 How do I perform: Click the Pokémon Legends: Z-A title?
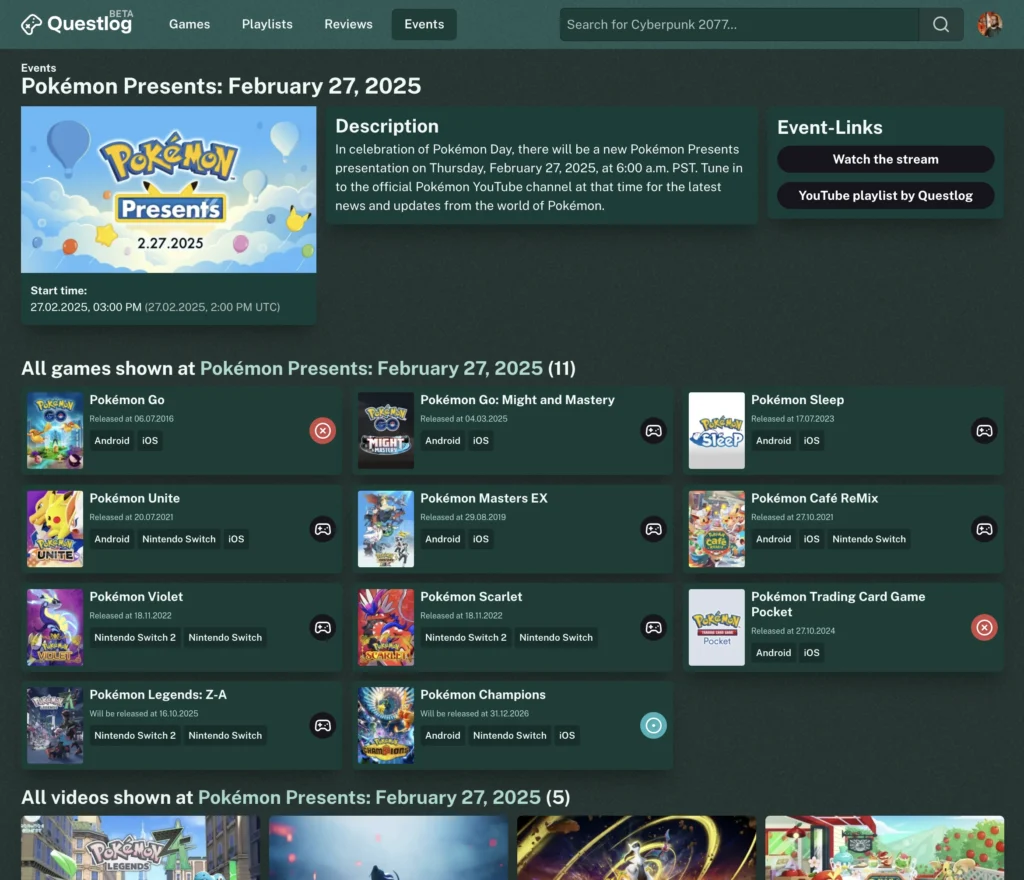click(x=158, y=695)
